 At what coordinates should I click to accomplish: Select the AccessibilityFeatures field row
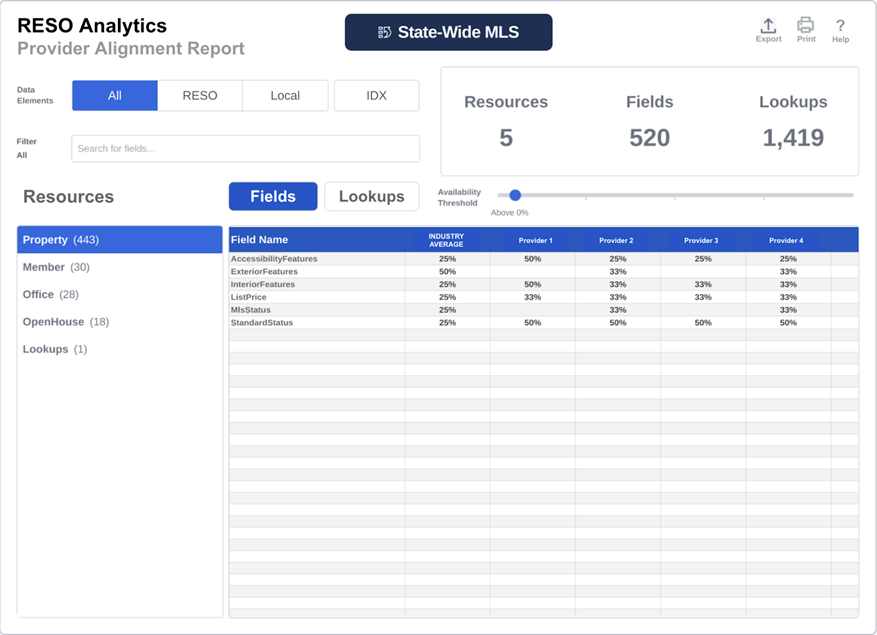click(544, 259)
